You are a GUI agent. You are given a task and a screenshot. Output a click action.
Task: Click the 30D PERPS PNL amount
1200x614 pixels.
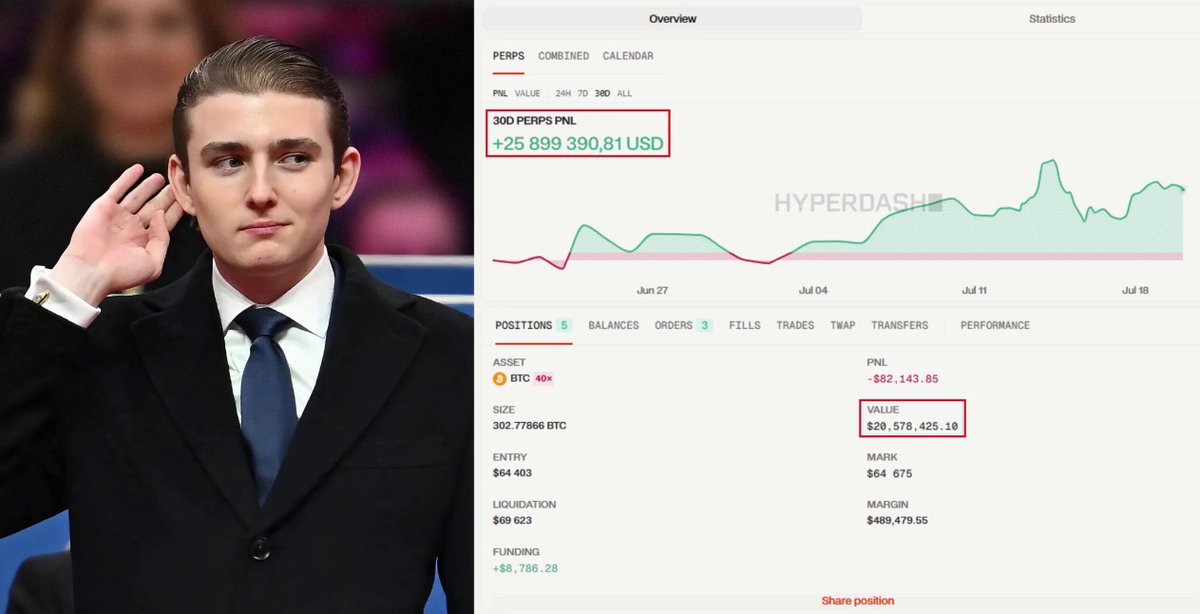click(577, 144)
